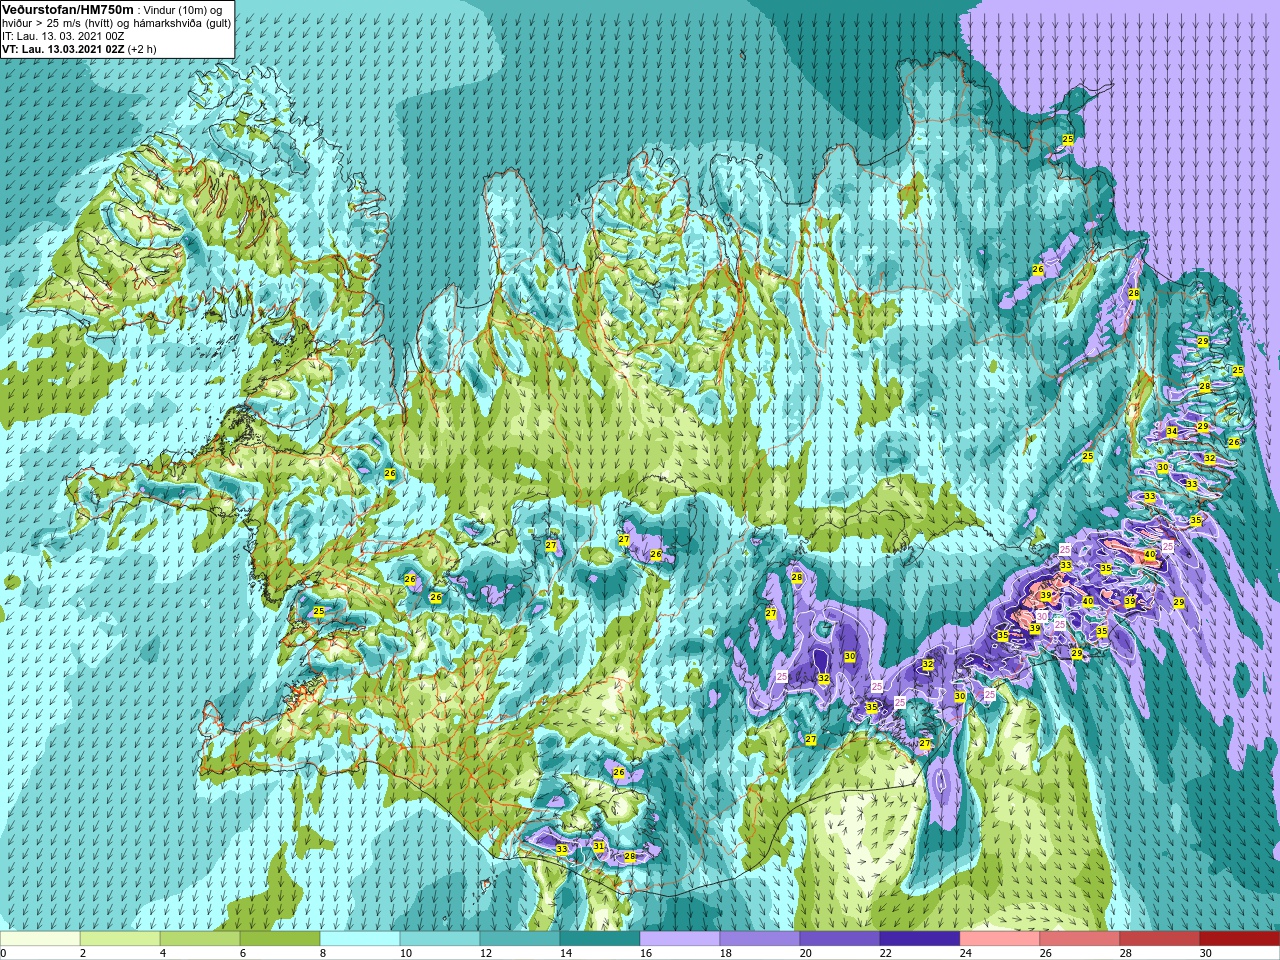Image resolution: width=1280 pixels, height=960 pixels.
Task: Click the 'hviður > 25 m/s' description line
Action: [116, 22]
